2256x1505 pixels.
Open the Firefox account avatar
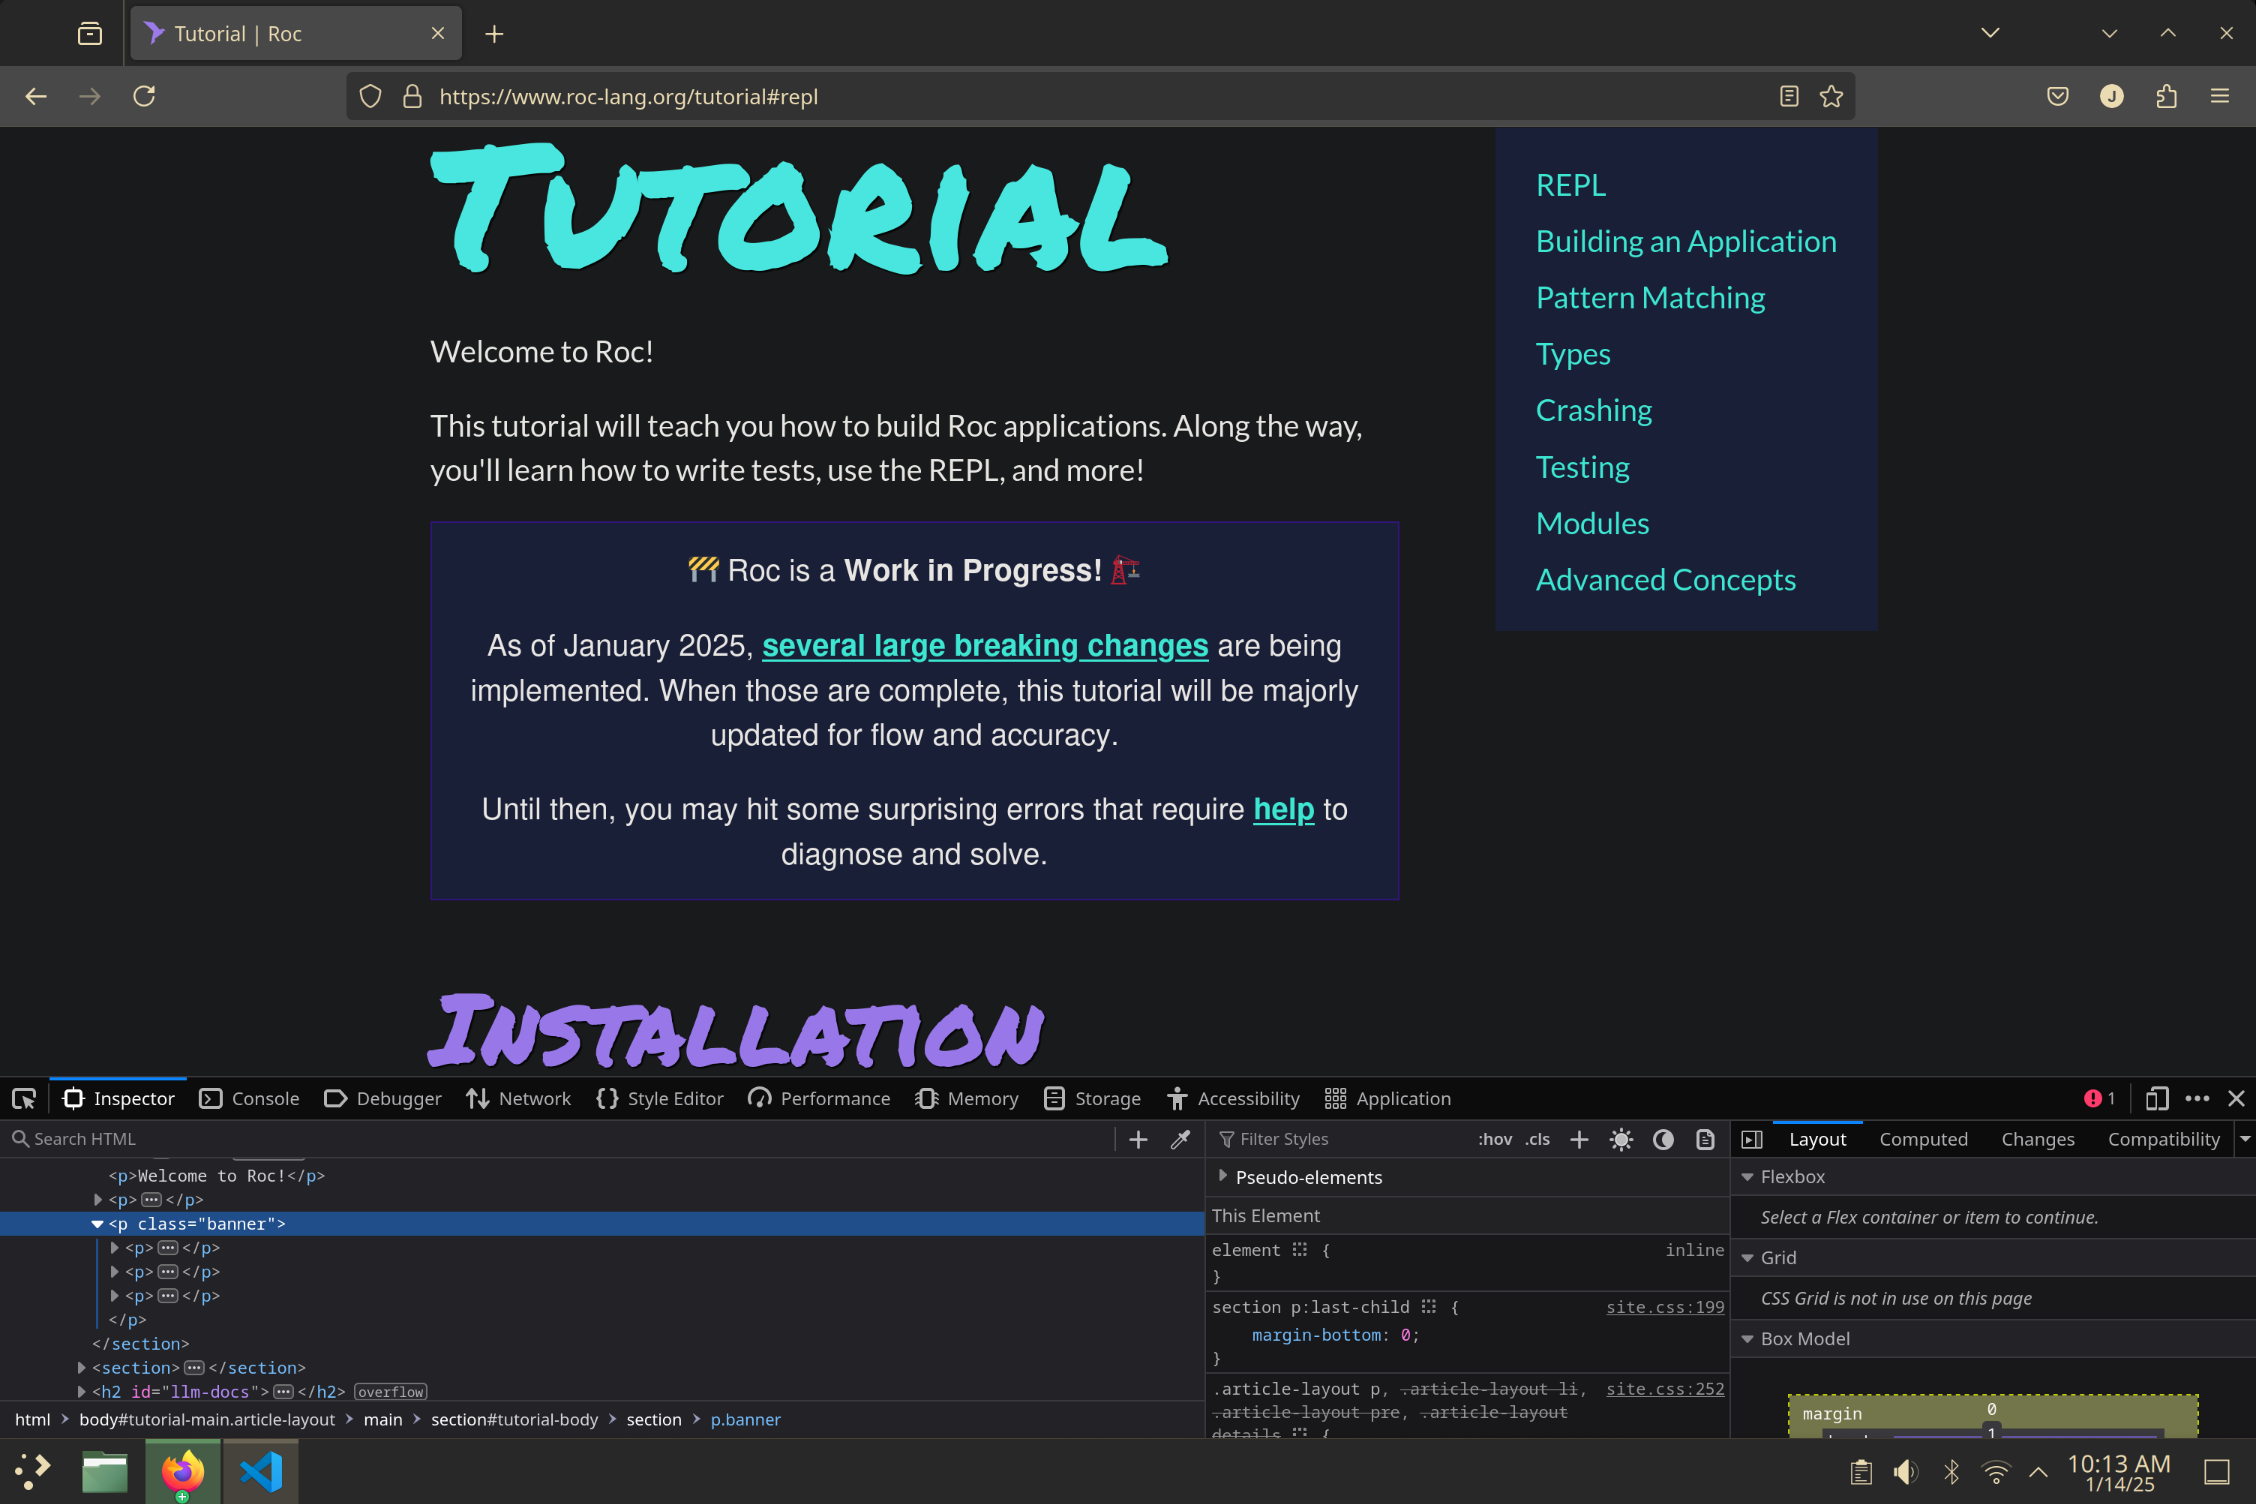click(2111, 96)
